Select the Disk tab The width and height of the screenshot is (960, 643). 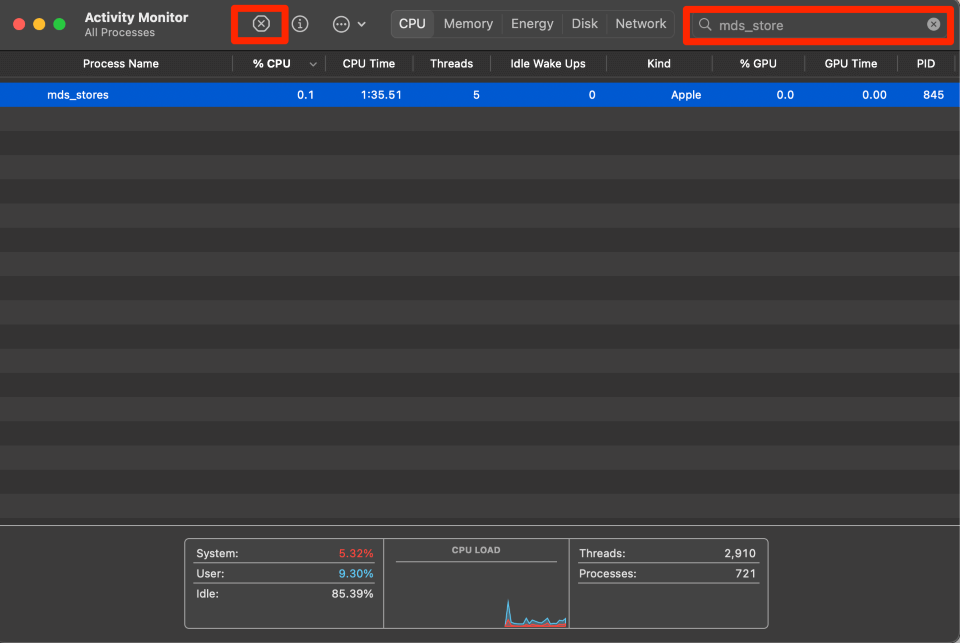pos(585,24)
